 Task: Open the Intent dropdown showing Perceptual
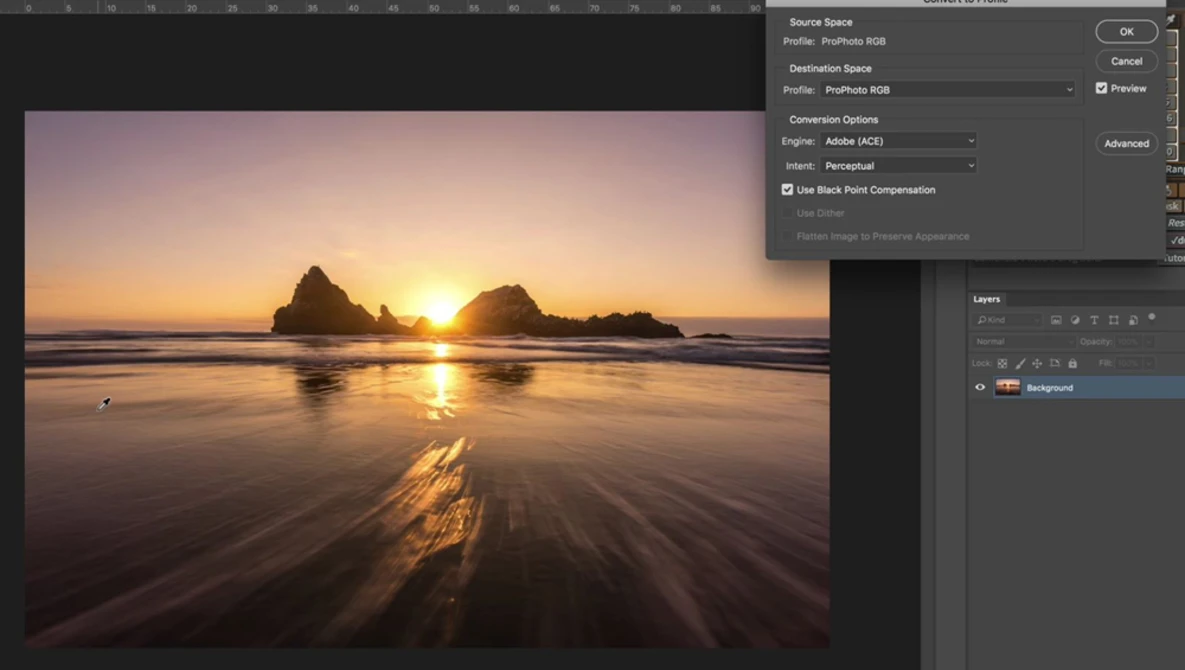(x=899, y=165)
